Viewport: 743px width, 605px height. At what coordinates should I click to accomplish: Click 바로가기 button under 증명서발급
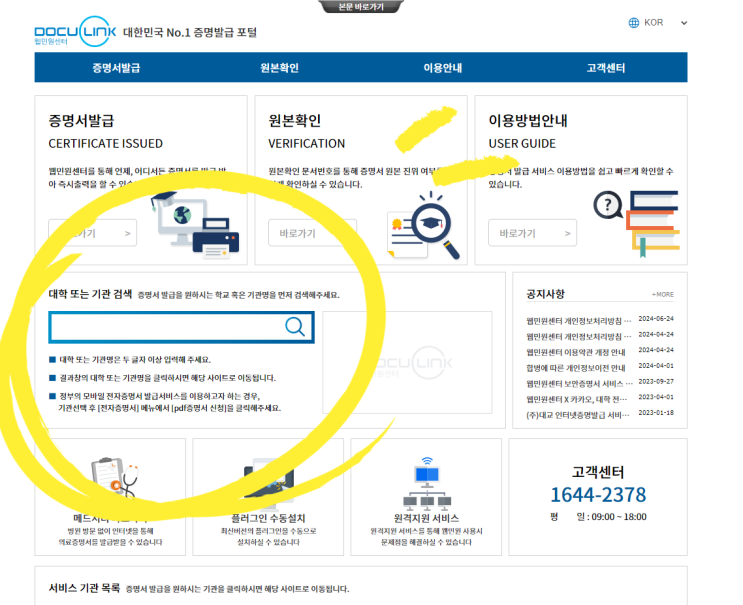pyautogui.click(x=92, y=233)
